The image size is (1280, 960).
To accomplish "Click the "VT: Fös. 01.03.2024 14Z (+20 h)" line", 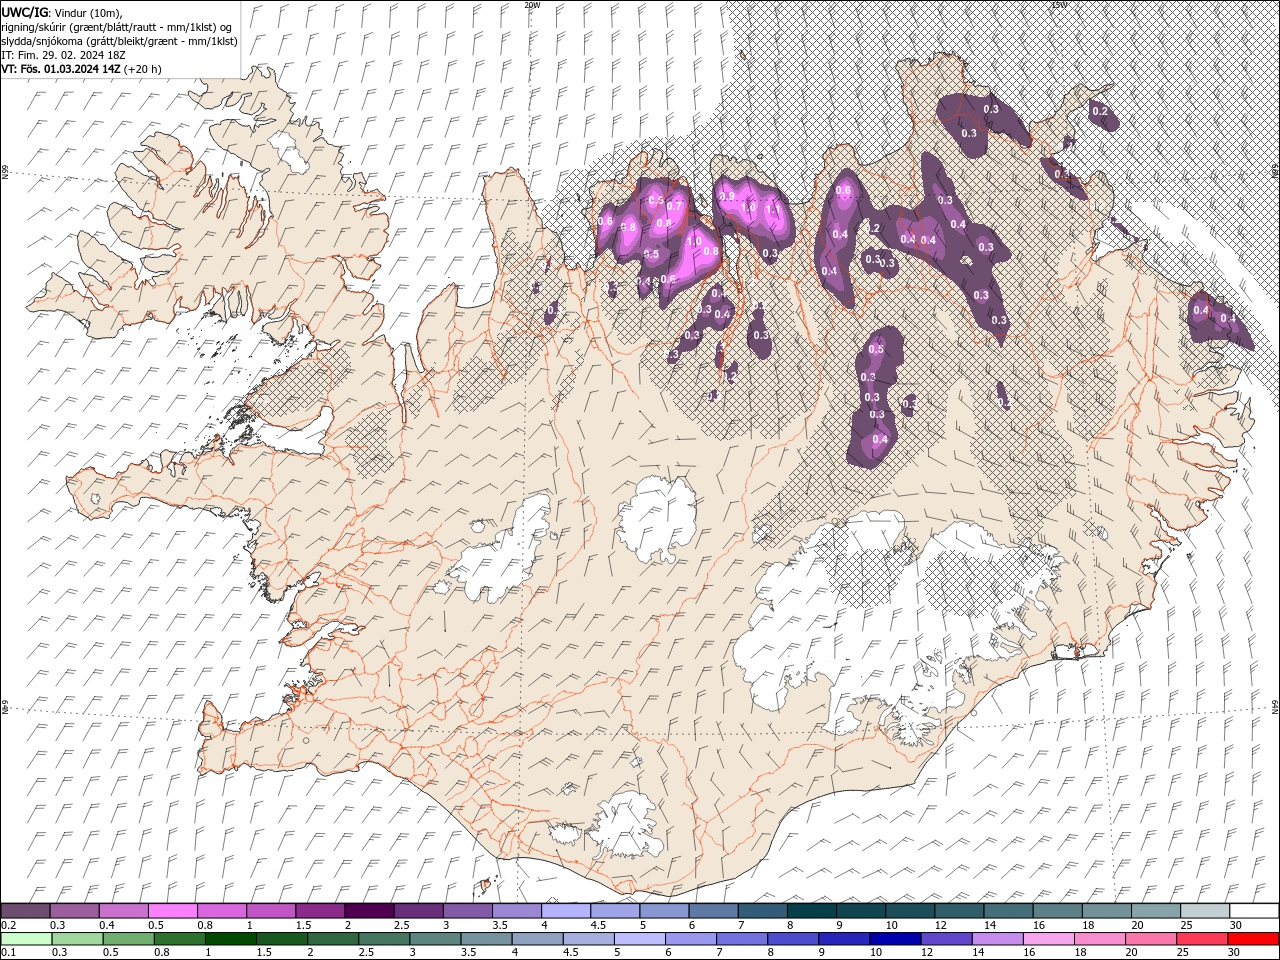I will (81, 69).
